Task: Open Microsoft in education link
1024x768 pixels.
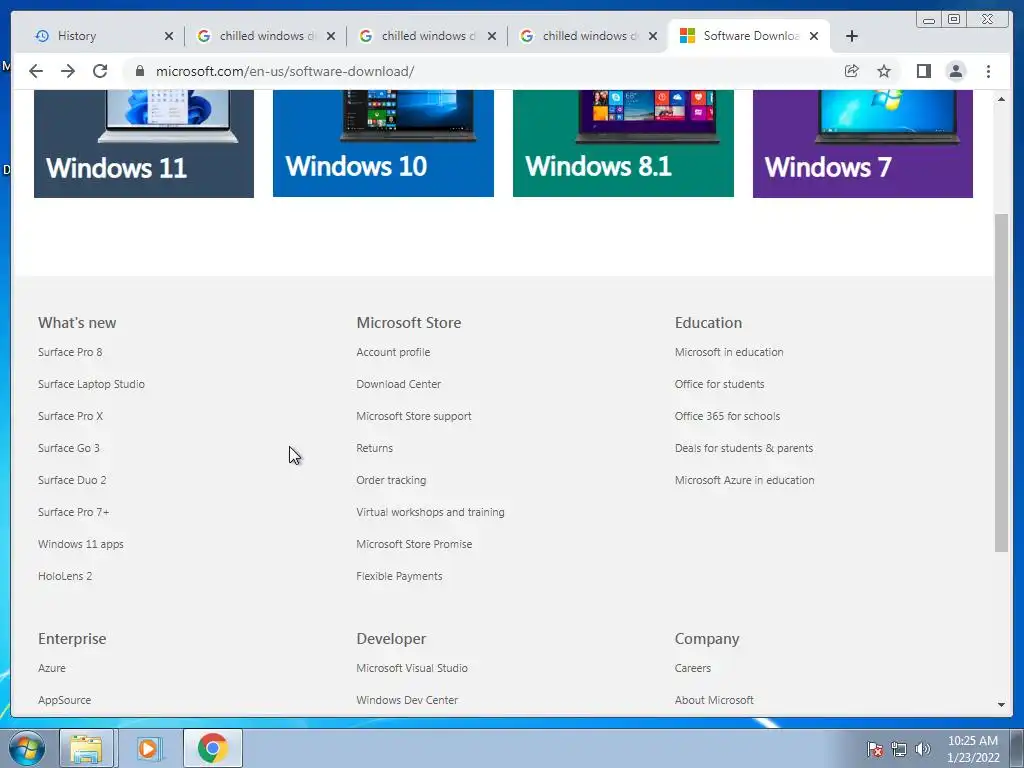Action: [729, 352]
